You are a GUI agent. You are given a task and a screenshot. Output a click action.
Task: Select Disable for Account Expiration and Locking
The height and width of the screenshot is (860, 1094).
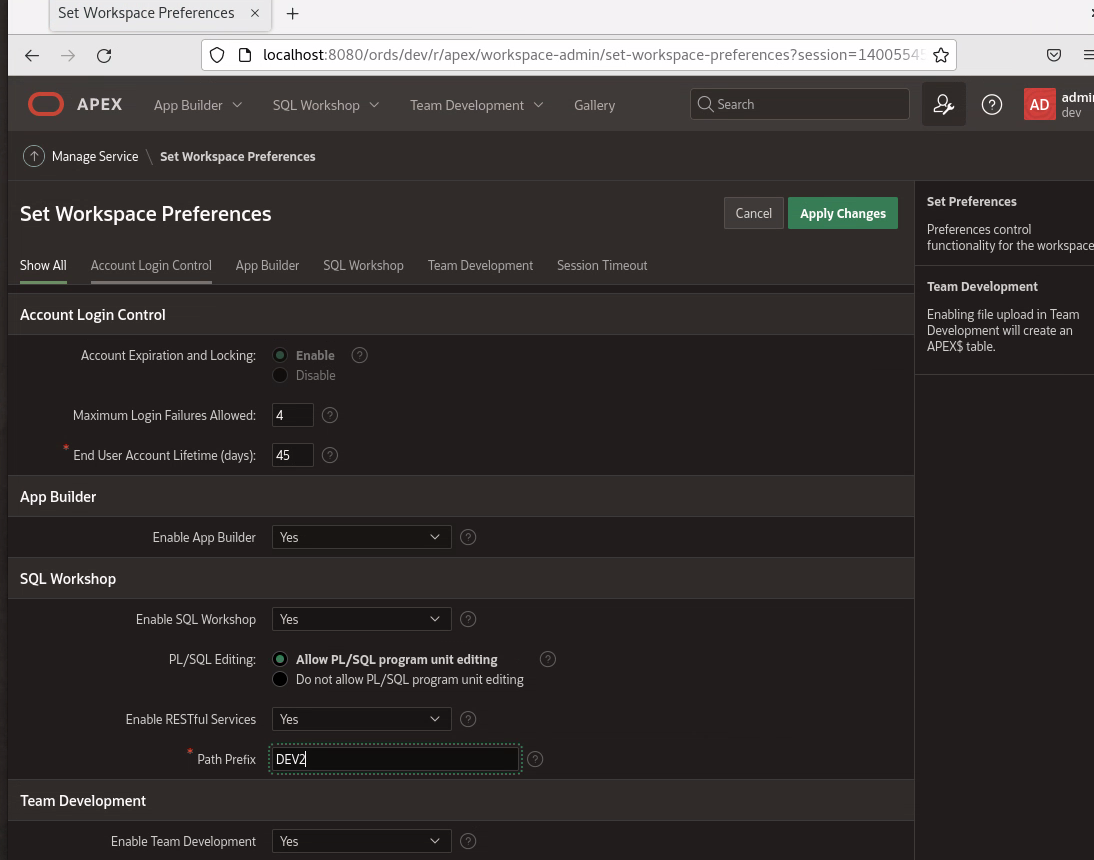click(x=280, y=375)
